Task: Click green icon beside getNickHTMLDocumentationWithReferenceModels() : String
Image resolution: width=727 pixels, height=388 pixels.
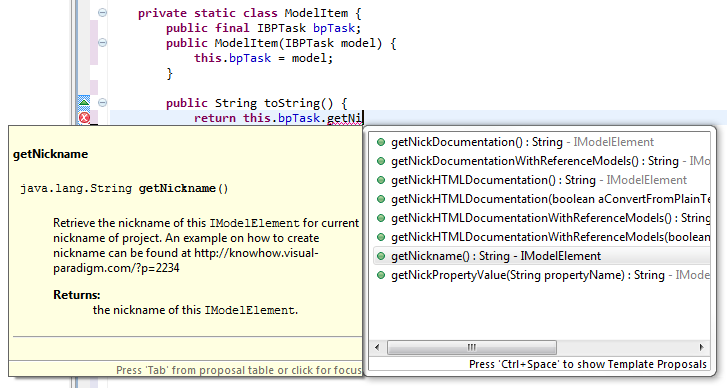Action: [381, 218]
